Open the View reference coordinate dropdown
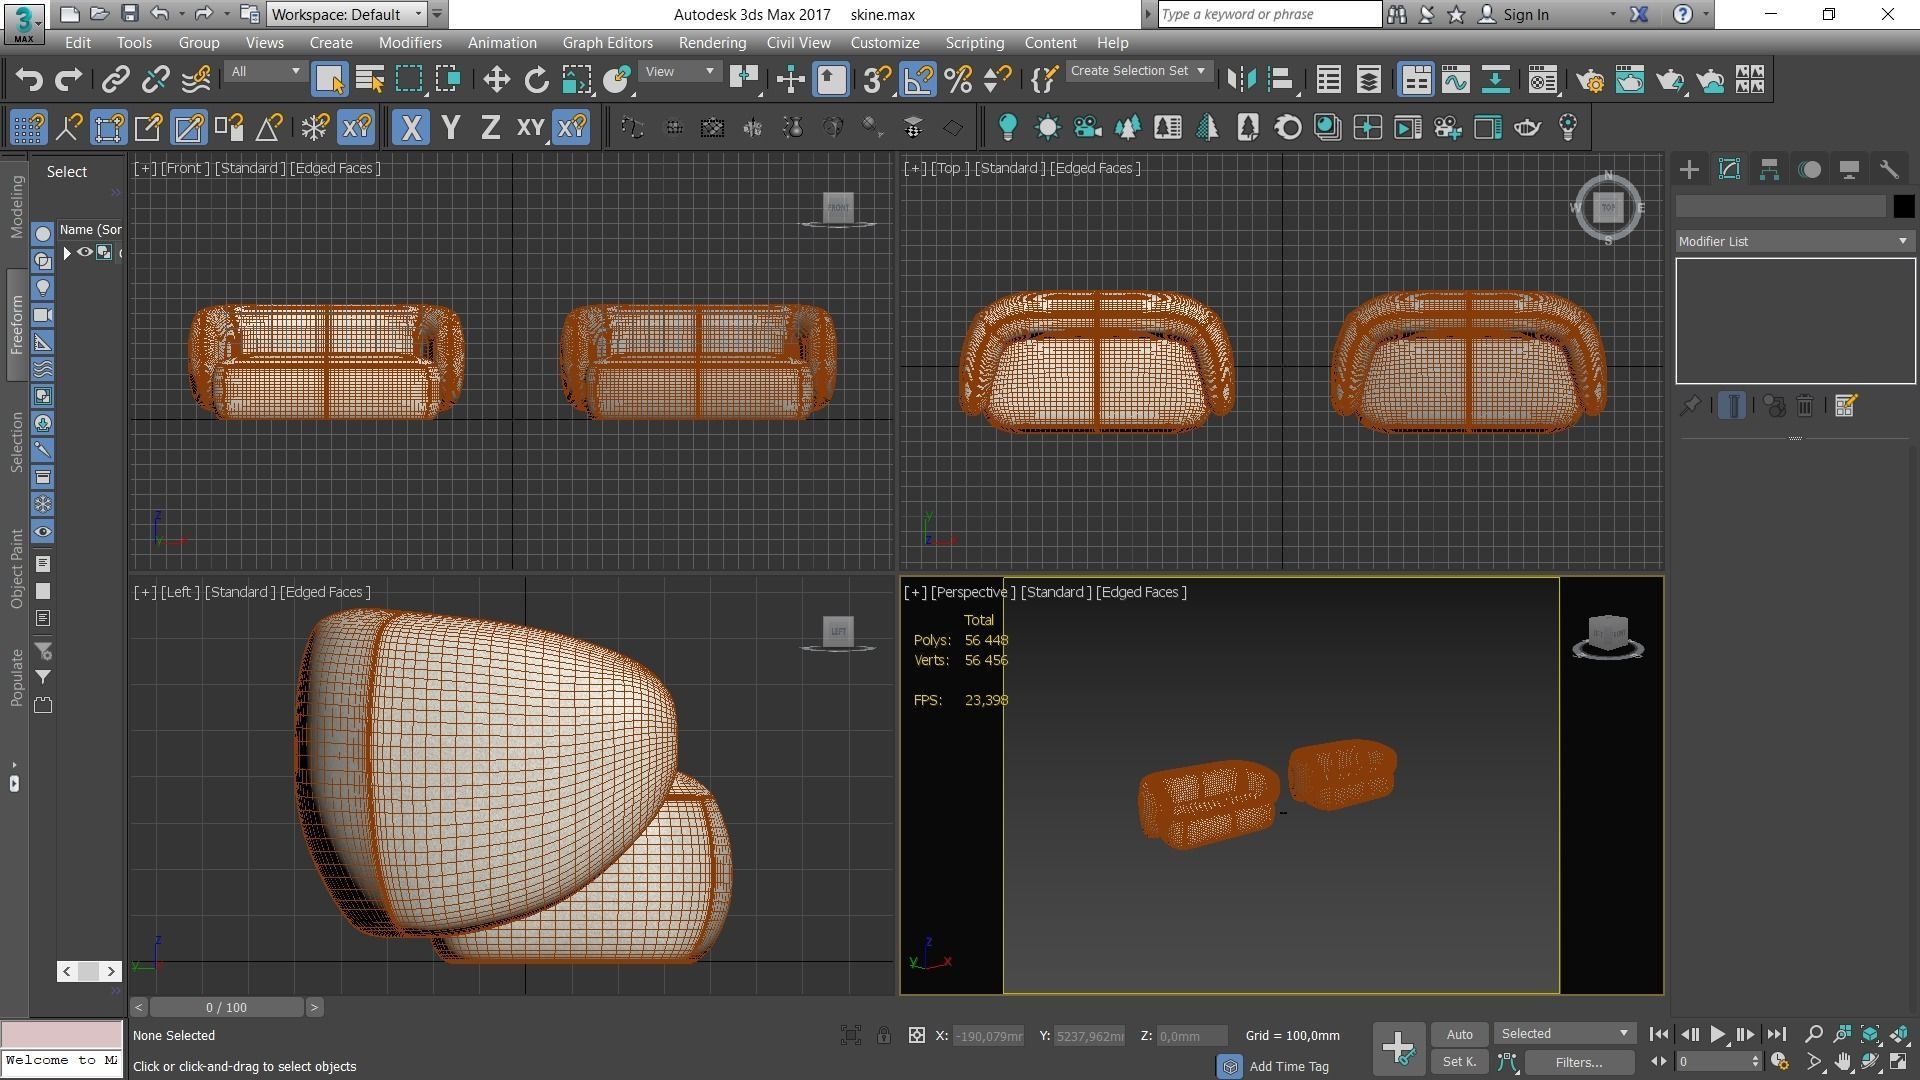 click(680, 71)
